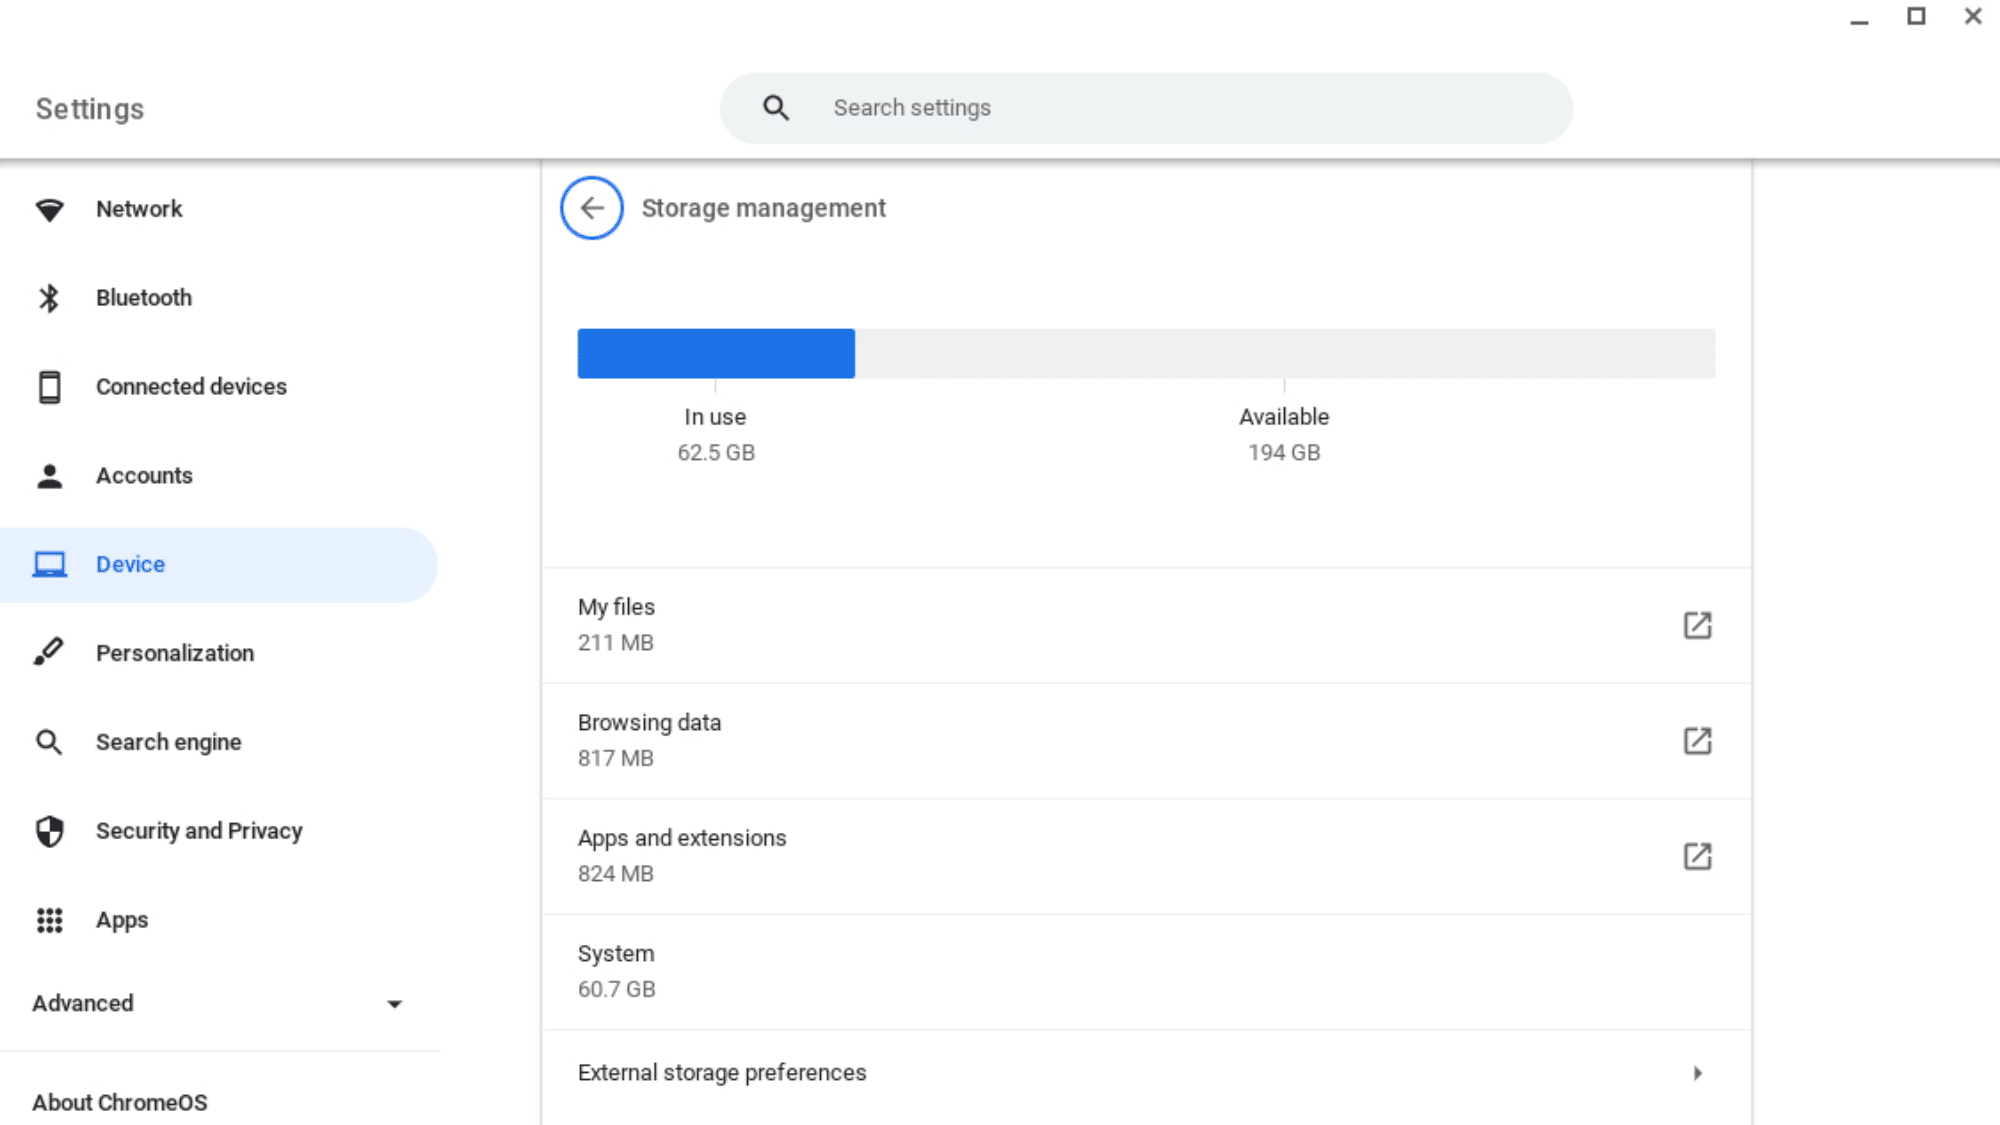The height and width of the screenshot is (1125, 2000).
Task: Click the Search engine magnifier icon
Action: [x=49, y=741]
